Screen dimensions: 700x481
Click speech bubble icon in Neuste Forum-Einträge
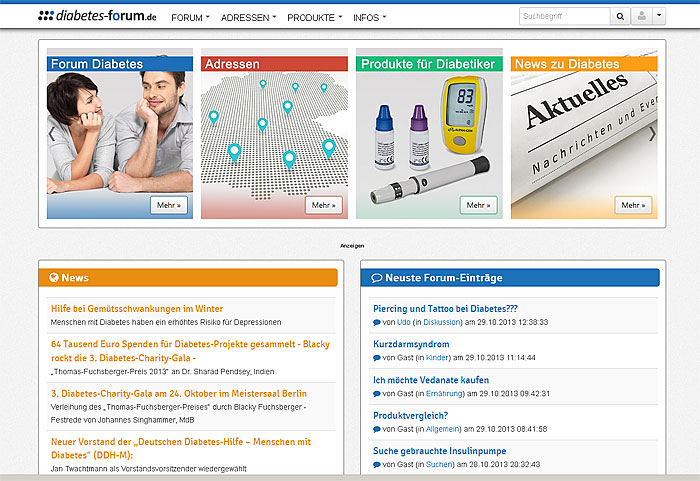click(376, 278)
